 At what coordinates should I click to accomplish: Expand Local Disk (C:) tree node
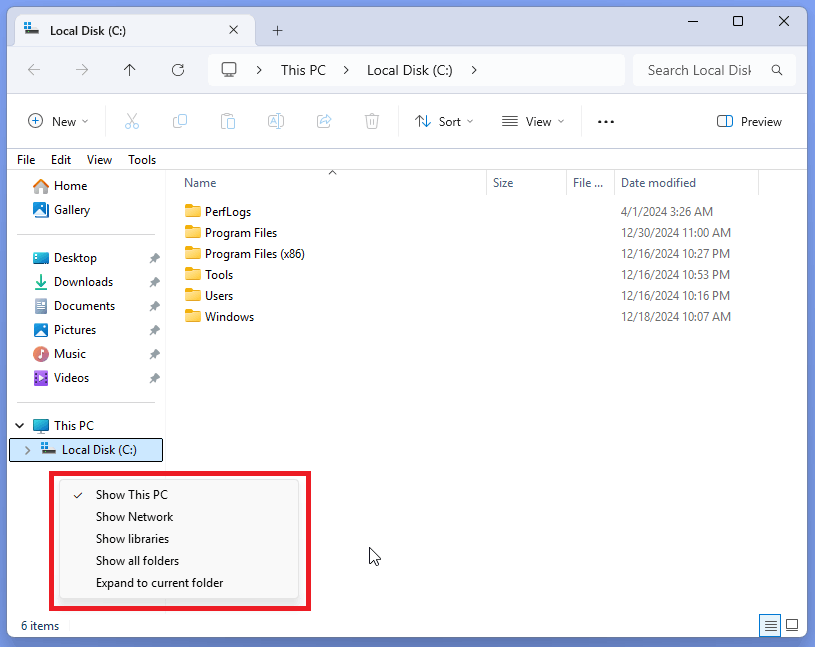[x=28, y=450]
